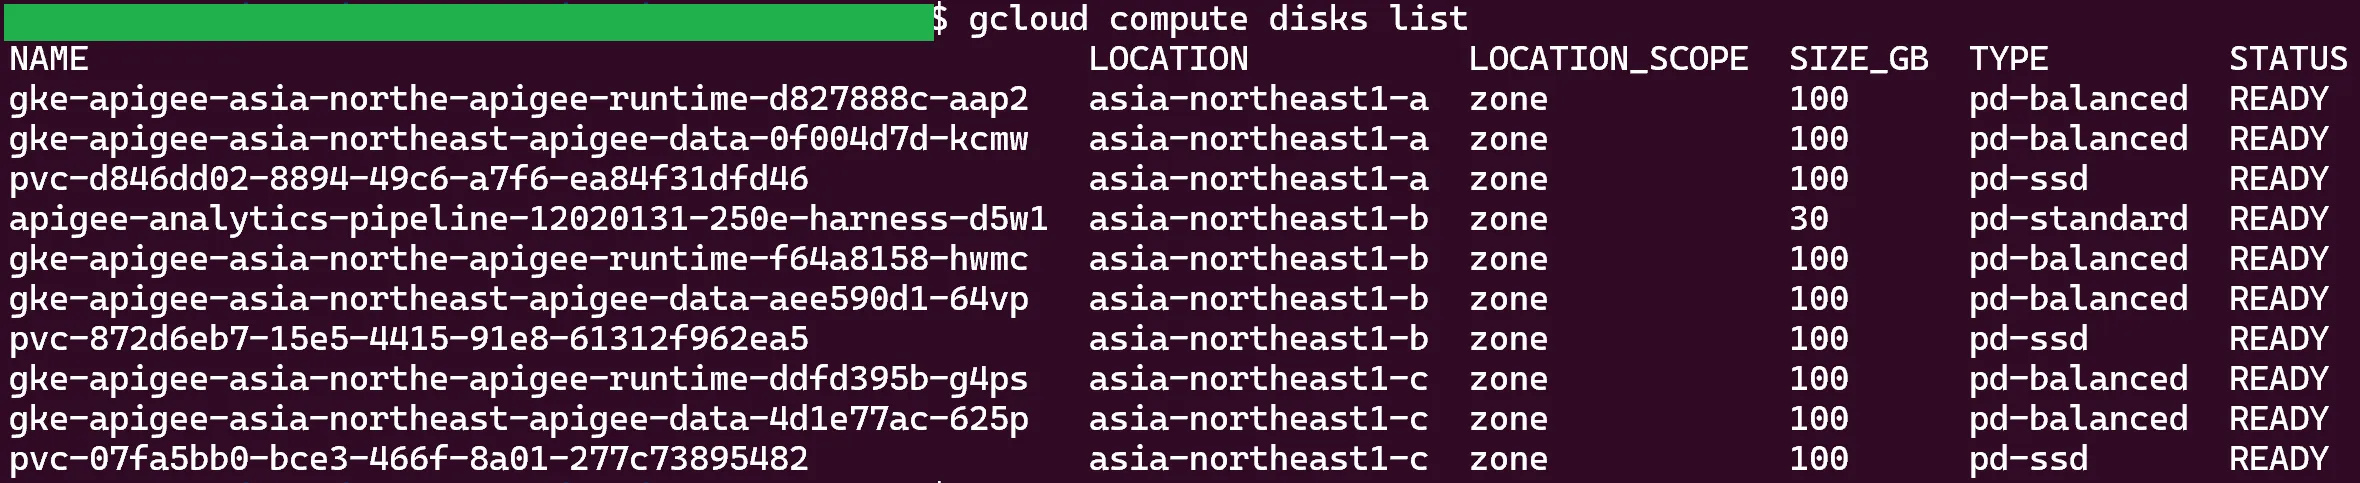
Task: Click disk name ending in 4d1e77ac-625p
Action: click(x=518, y=419)
